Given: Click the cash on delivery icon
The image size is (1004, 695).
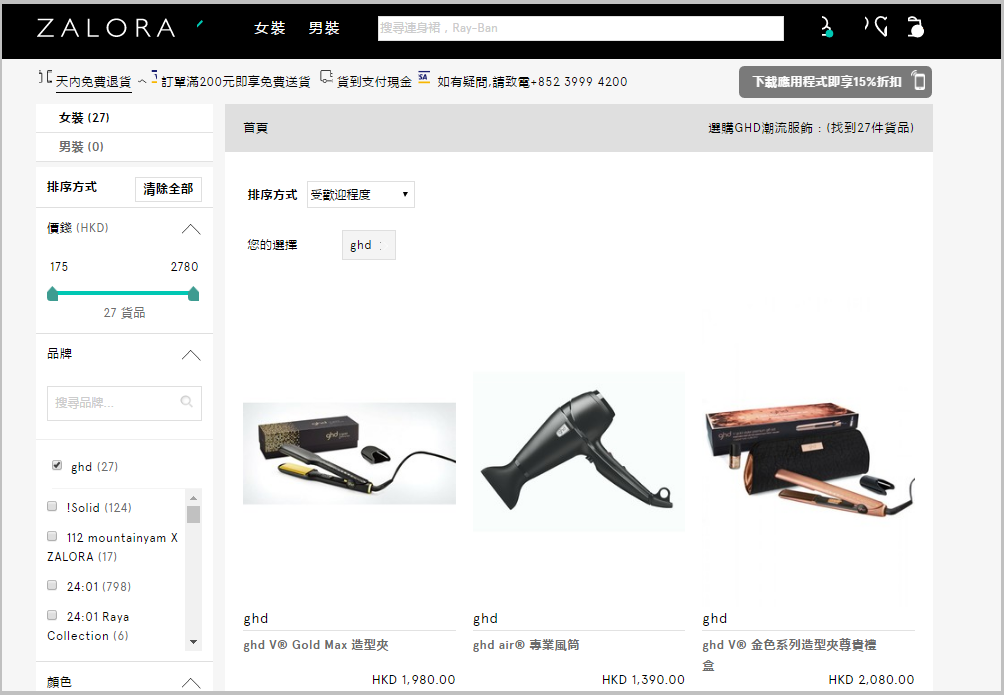Looking at the screenshot, I should tap(326, 78).
